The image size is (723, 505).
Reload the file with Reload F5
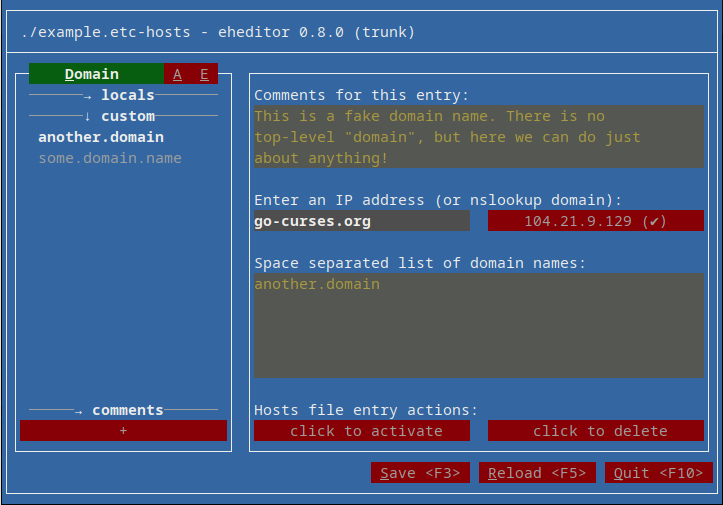click(537, 473)
